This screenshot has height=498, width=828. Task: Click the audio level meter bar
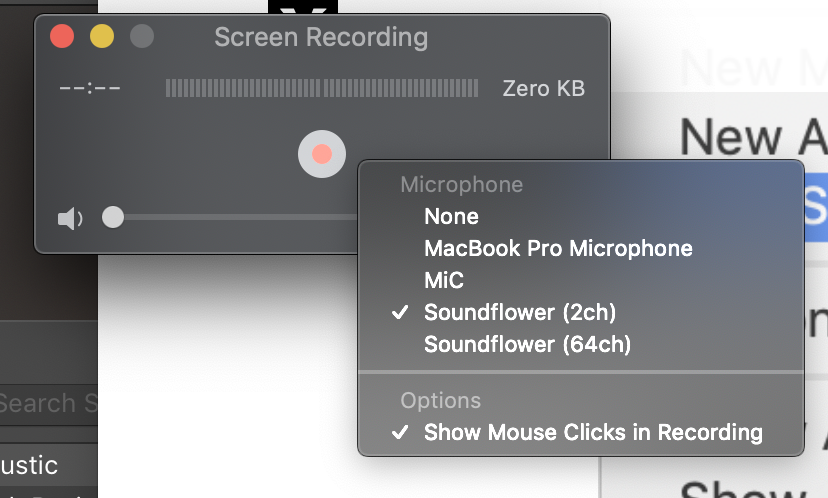click(x=322, y=88)
